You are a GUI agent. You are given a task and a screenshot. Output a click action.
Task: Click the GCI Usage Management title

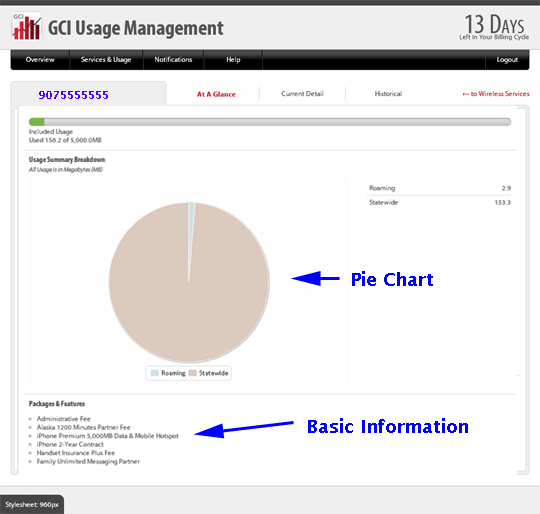(x=136, y=28)
